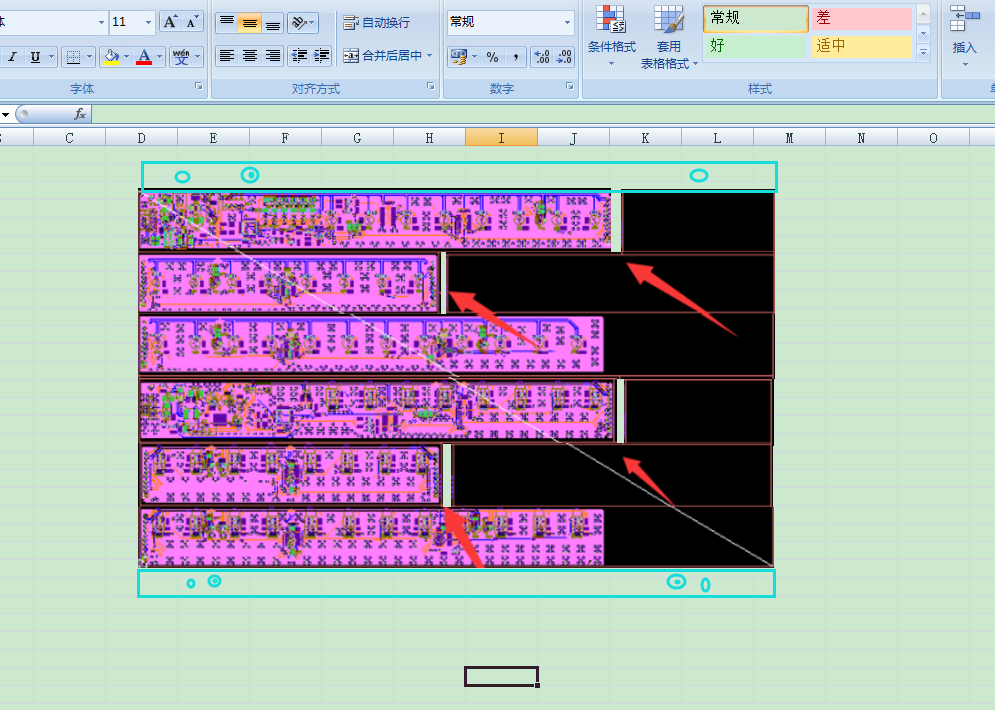Apply the yellow fill color swatch
Viewport: 995px width, 710px height.
pyautogui.click(x=112, y=57)
